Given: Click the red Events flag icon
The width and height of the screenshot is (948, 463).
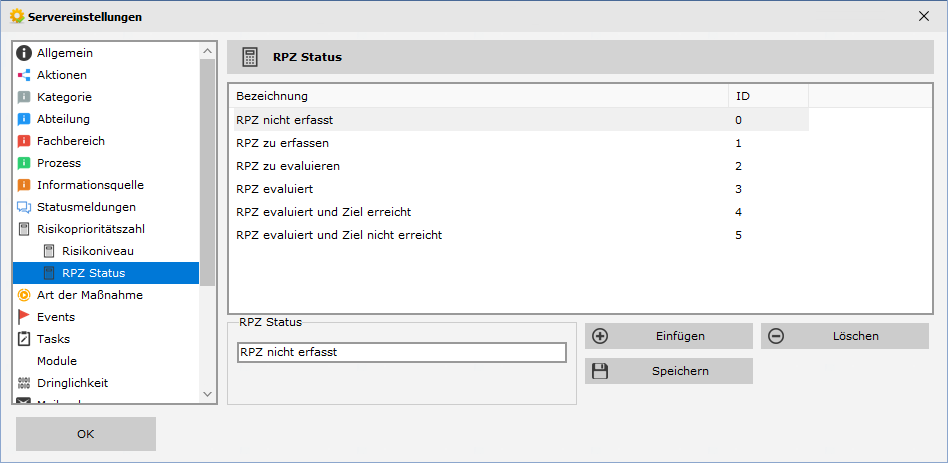Looking at the screenshot, I should tap(24, 317).
